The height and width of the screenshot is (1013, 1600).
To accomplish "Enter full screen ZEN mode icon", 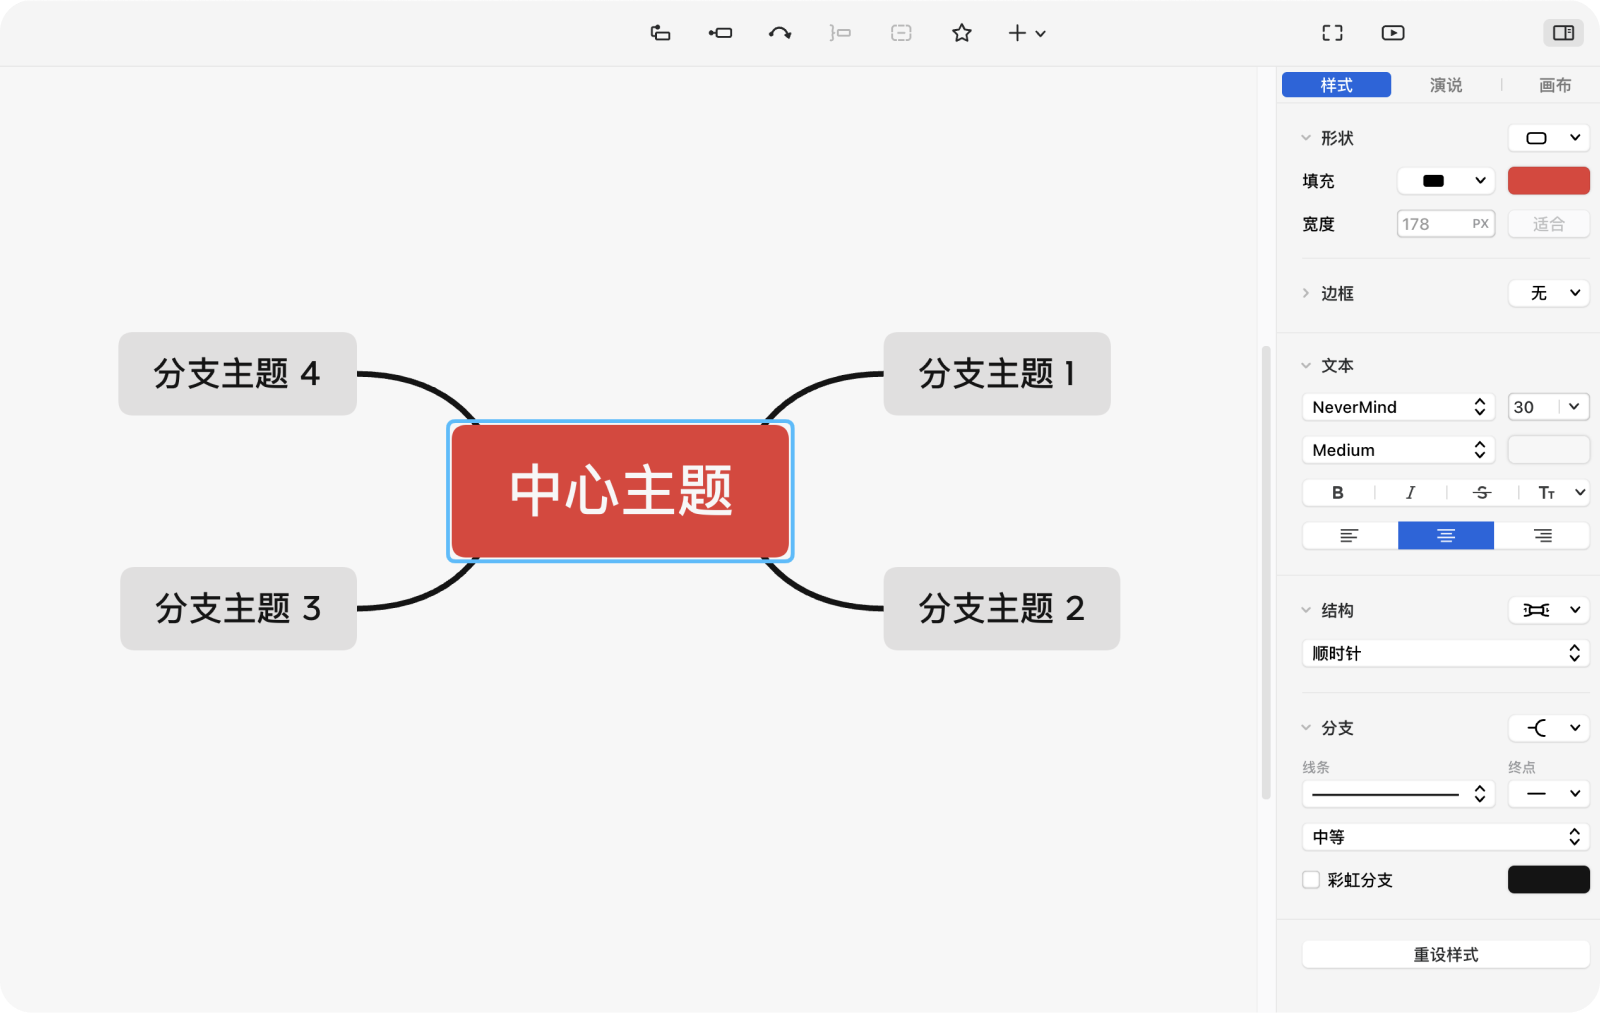I will tap(1332, 33).
